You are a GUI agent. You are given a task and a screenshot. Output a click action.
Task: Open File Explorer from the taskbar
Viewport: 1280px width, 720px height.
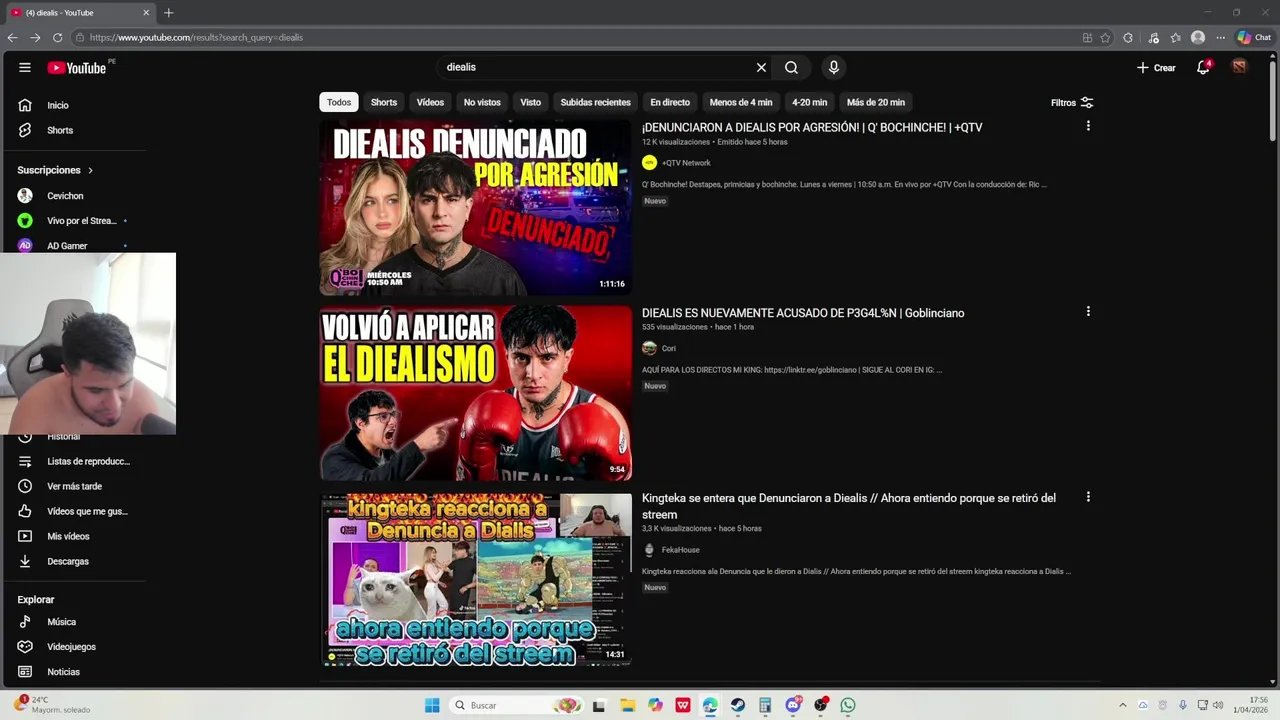(627, 705)
